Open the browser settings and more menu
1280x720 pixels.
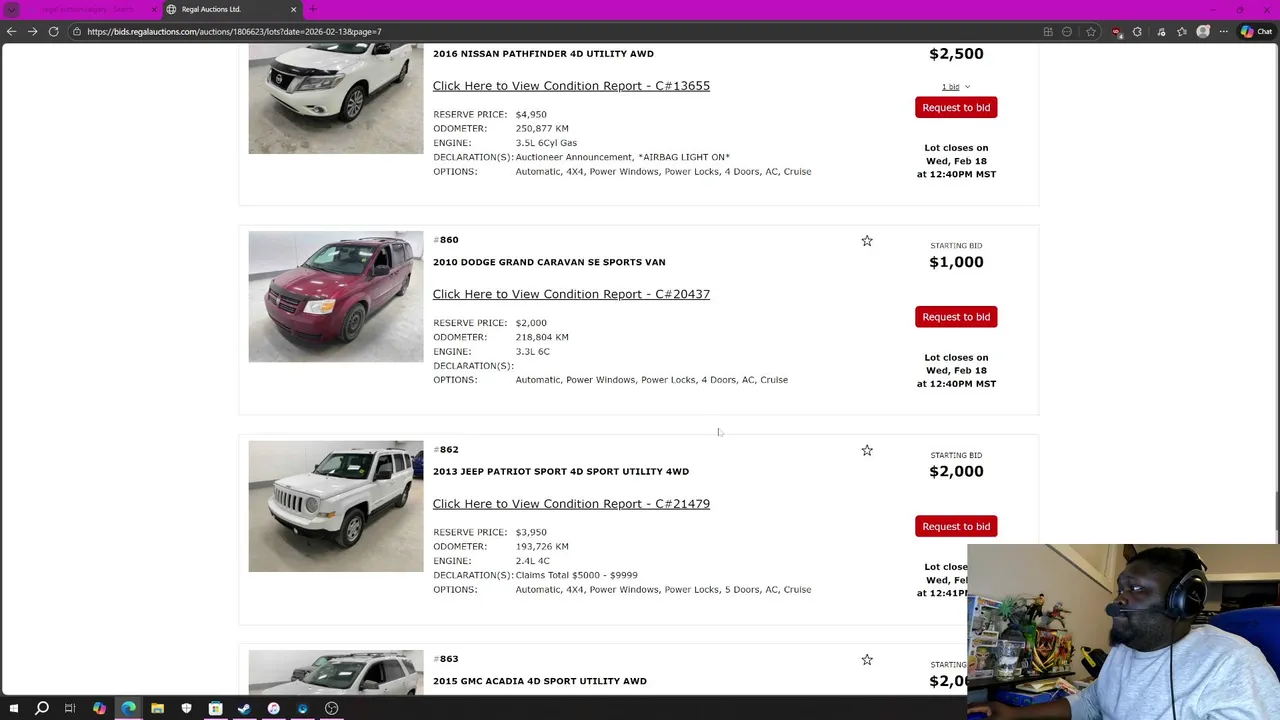point(1224,32)
